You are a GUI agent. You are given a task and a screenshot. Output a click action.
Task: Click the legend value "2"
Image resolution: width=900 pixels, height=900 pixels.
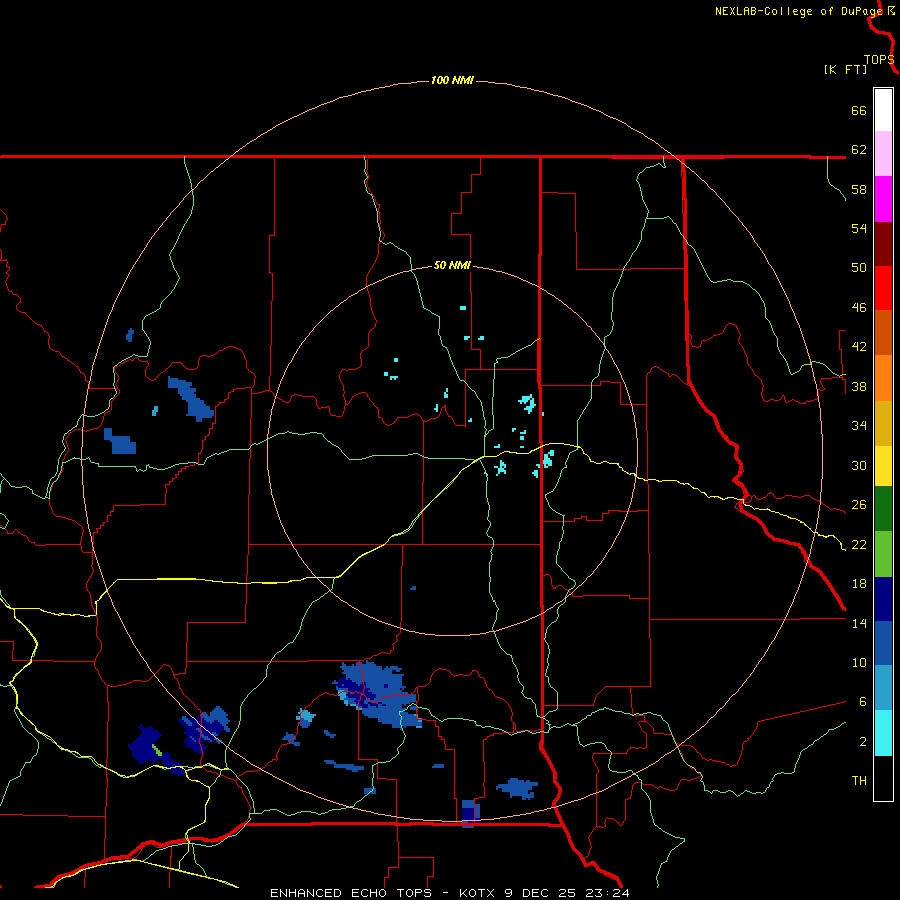863,742
